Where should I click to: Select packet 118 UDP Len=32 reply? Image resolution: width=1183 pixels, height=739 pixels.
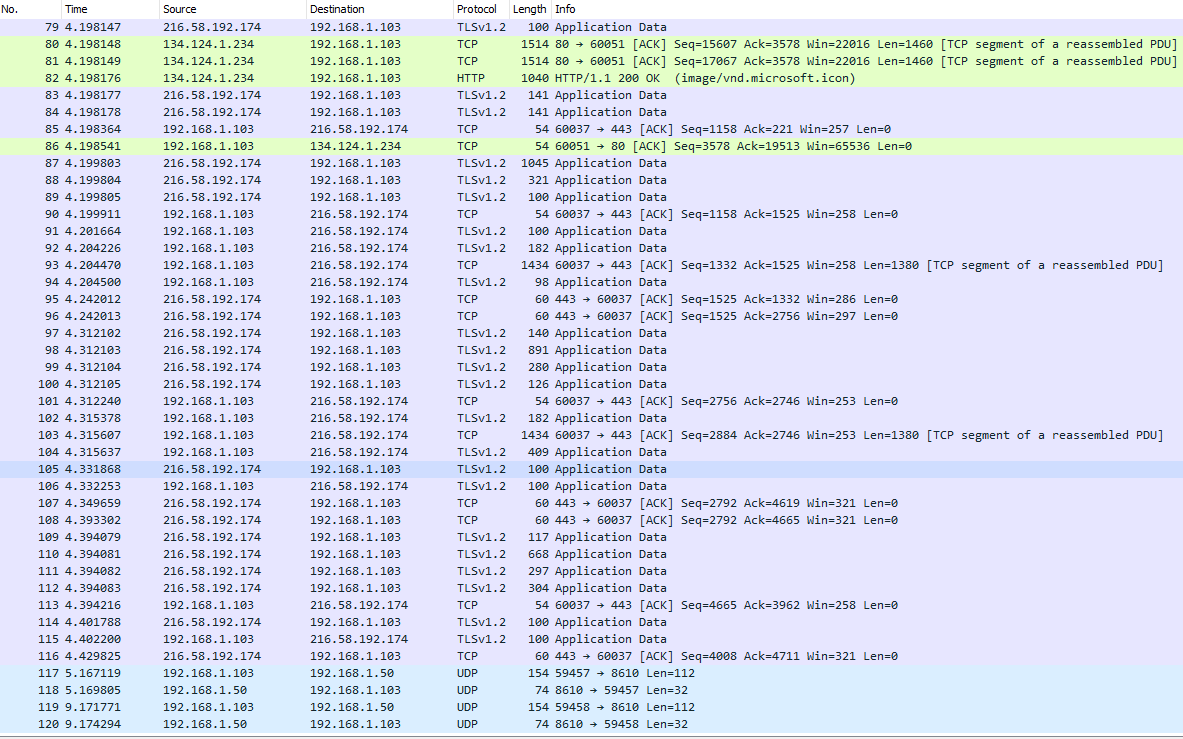point(400,690)
